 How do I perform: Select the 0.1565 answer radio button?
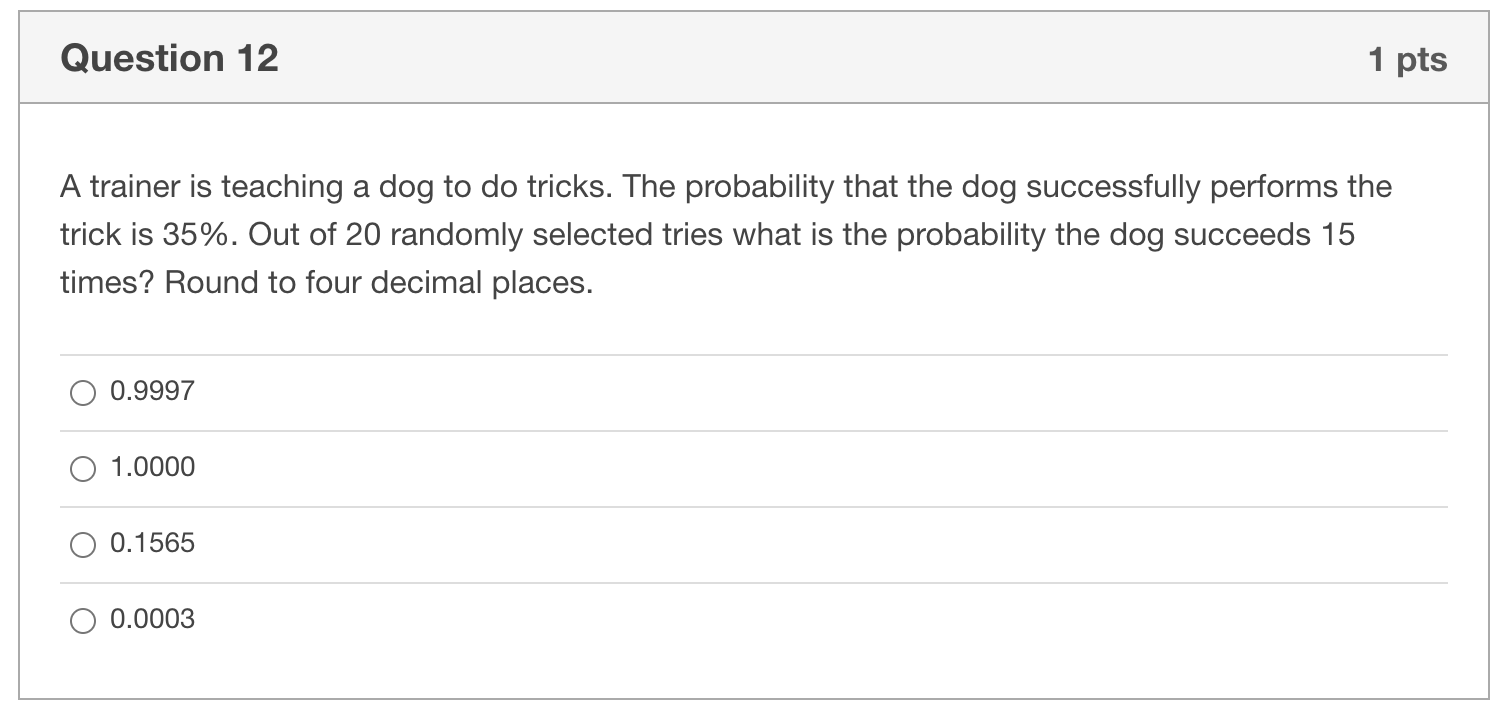pyautogui.click(x=84, y=544)
